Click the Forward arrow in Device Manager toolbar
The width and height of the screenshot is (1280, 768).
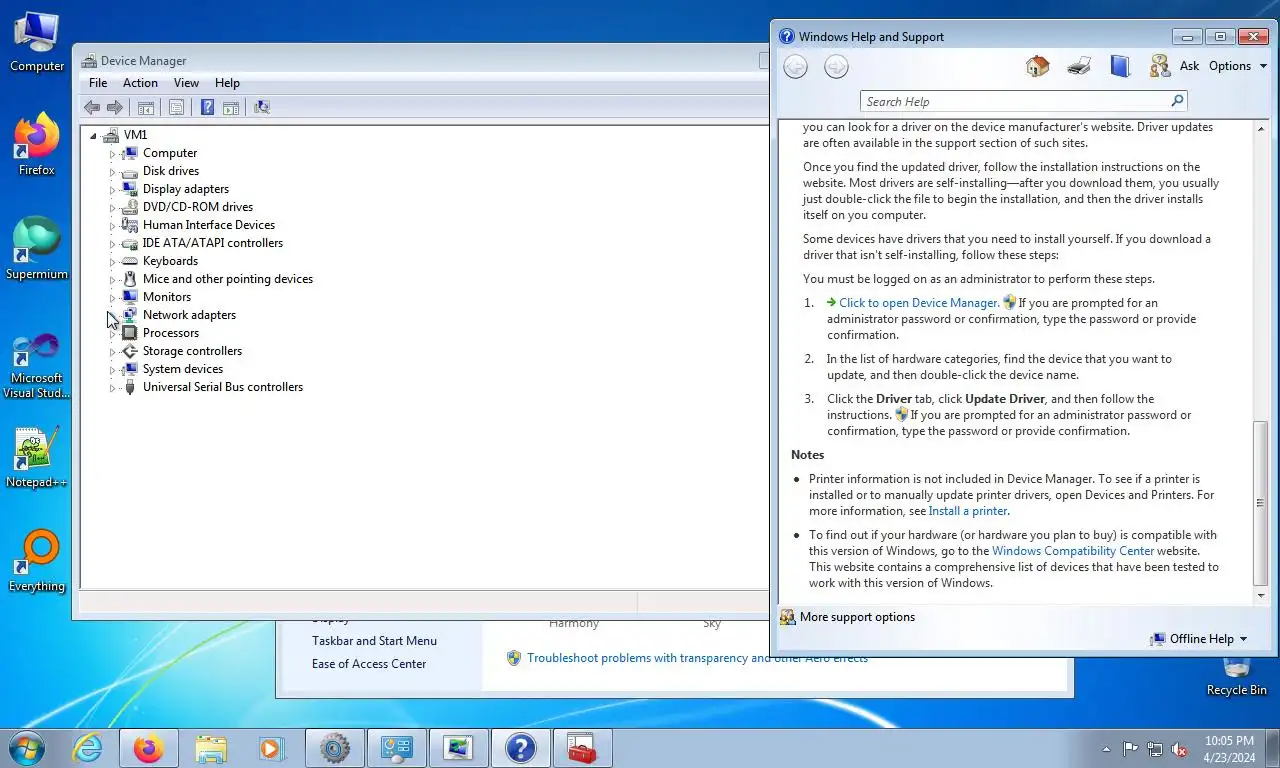click(x=115, y=107)
